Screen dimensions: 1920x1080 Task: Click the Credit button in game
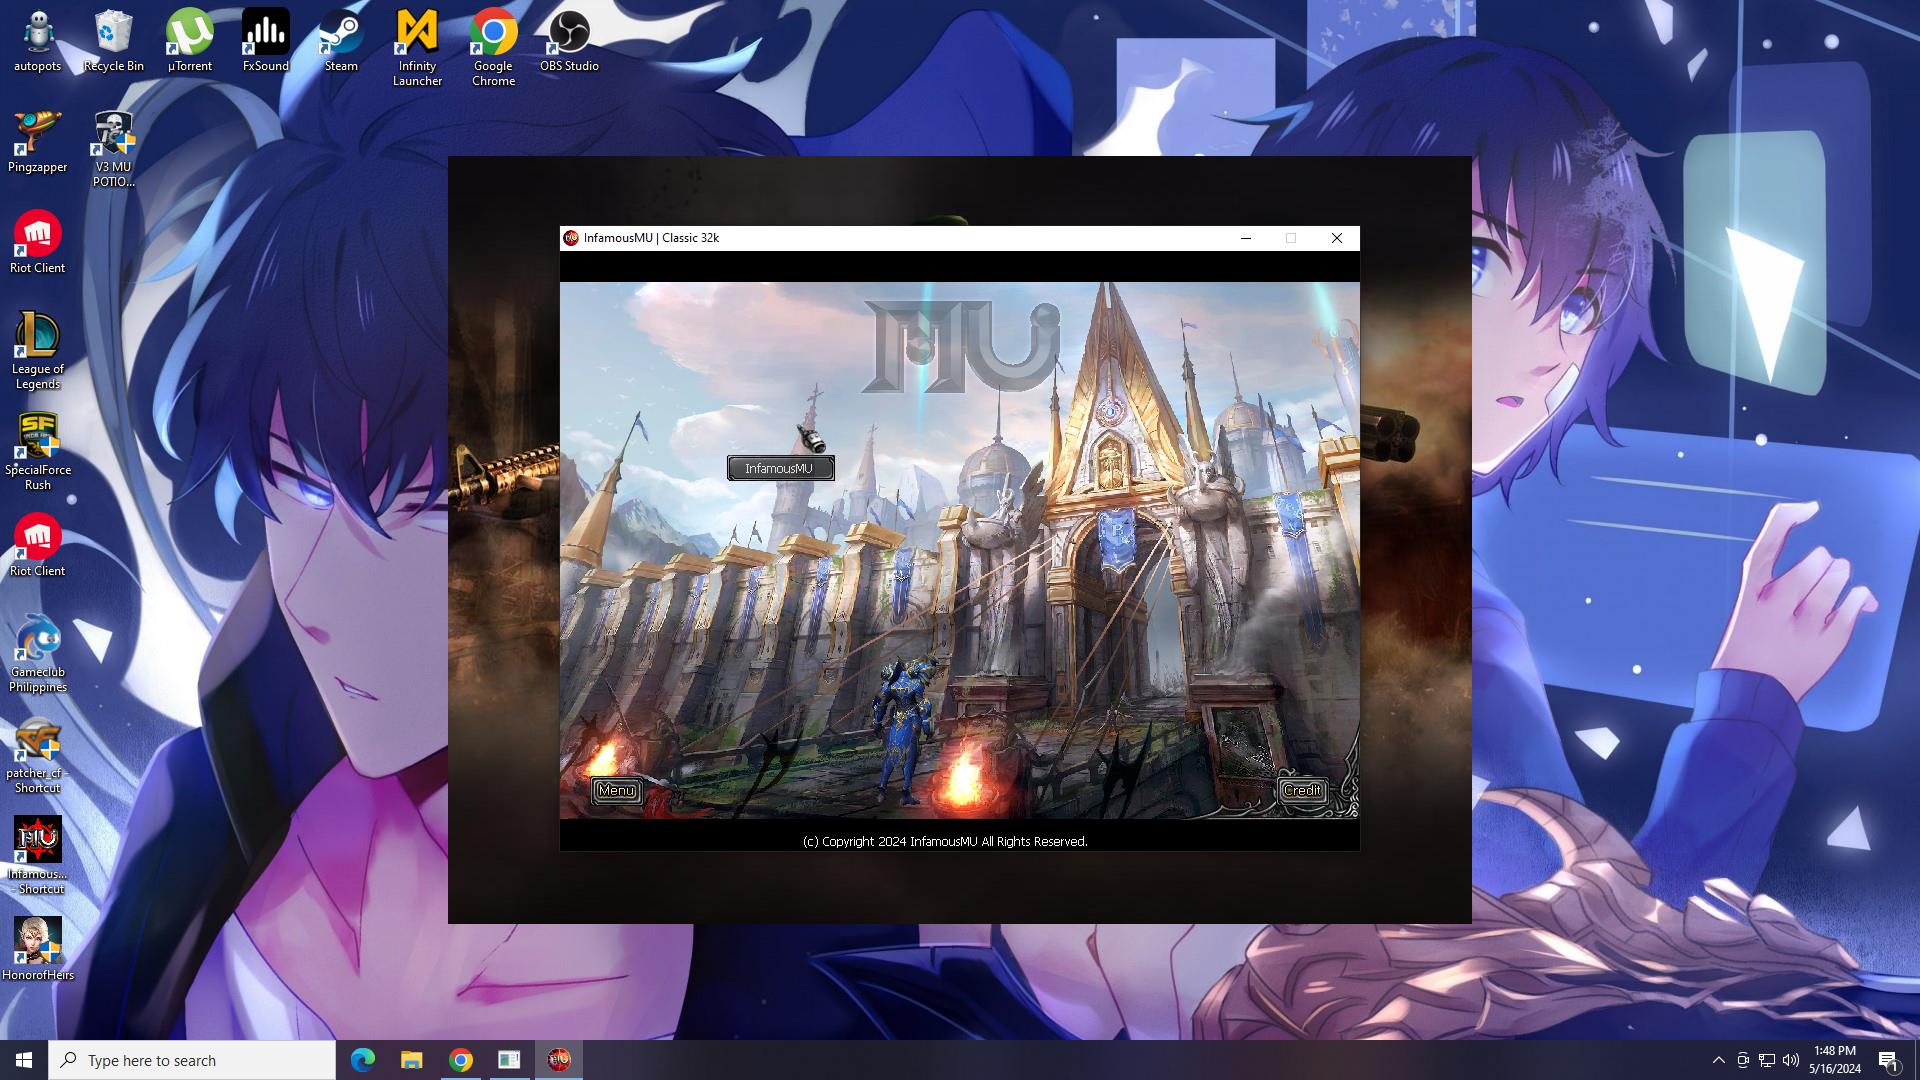1302,790
